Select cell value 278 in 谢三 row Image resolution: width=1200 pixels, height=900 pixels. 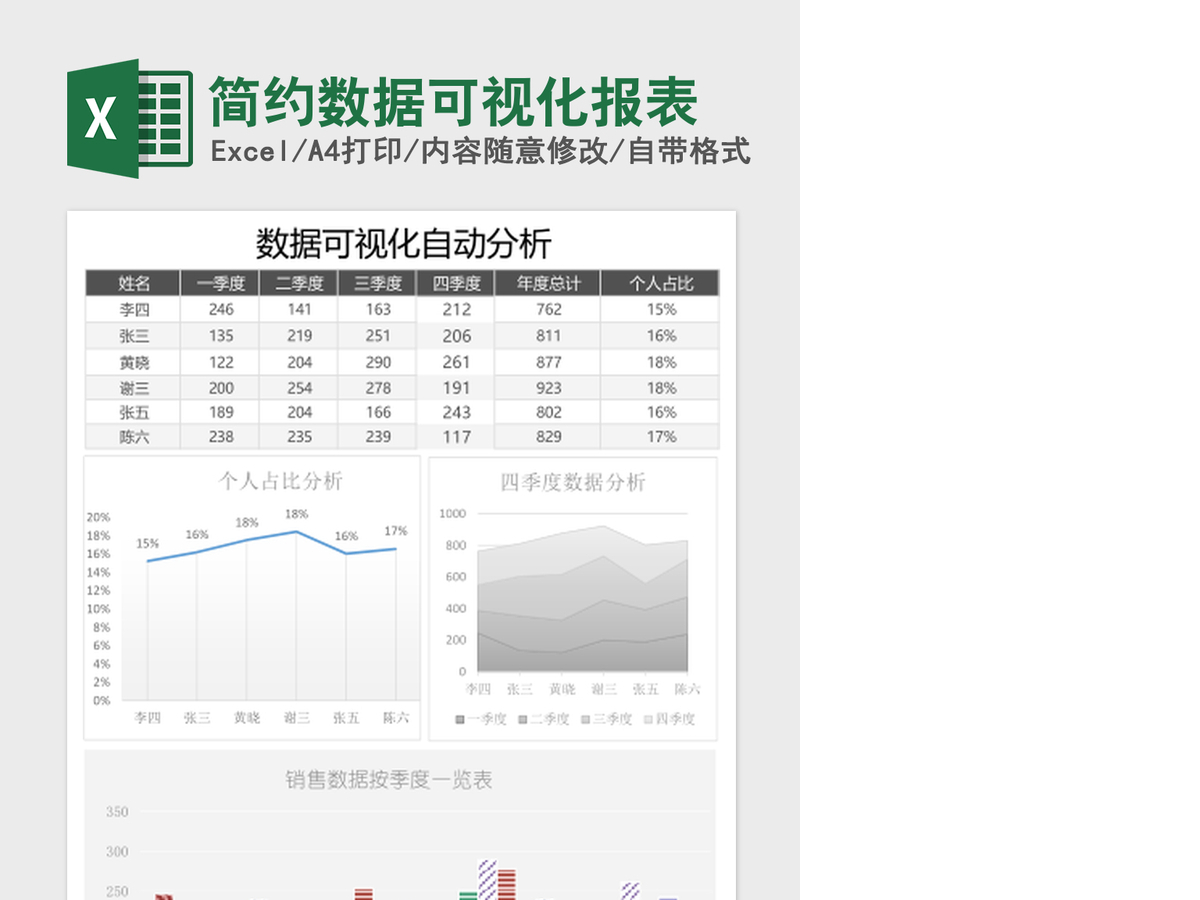coord(378,388)
